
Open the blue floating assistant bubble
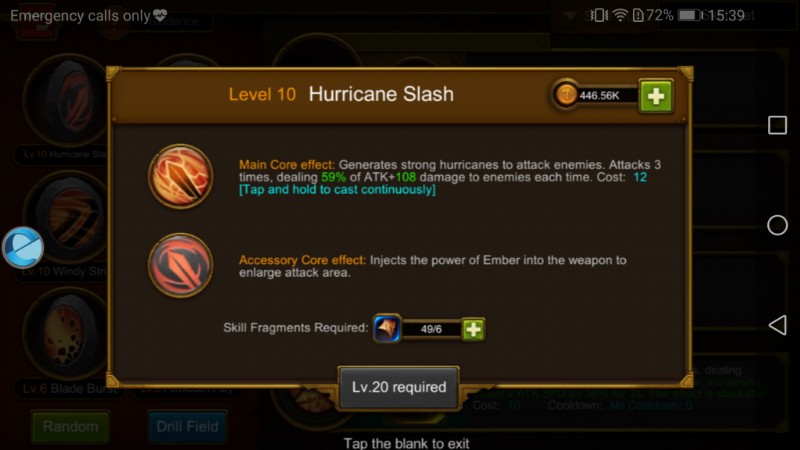(x=22, y=248)
